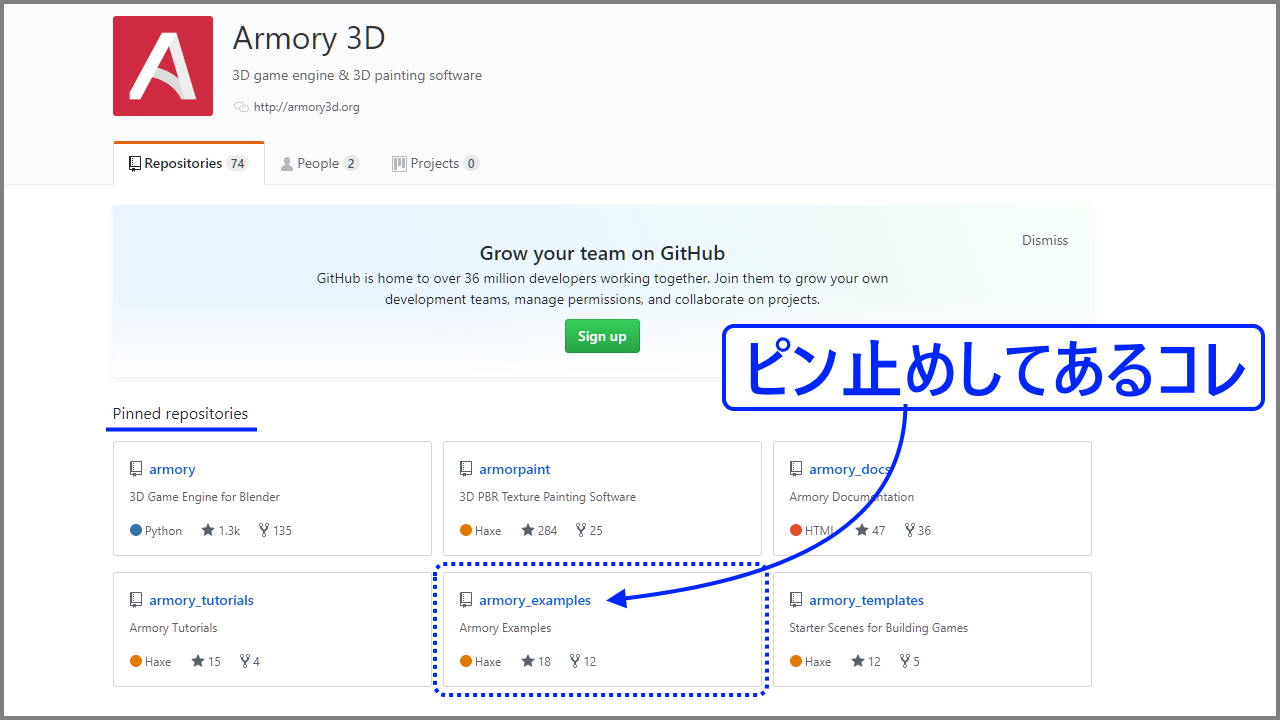Open the armory_tutorials repository

click(x=201, y=600)
